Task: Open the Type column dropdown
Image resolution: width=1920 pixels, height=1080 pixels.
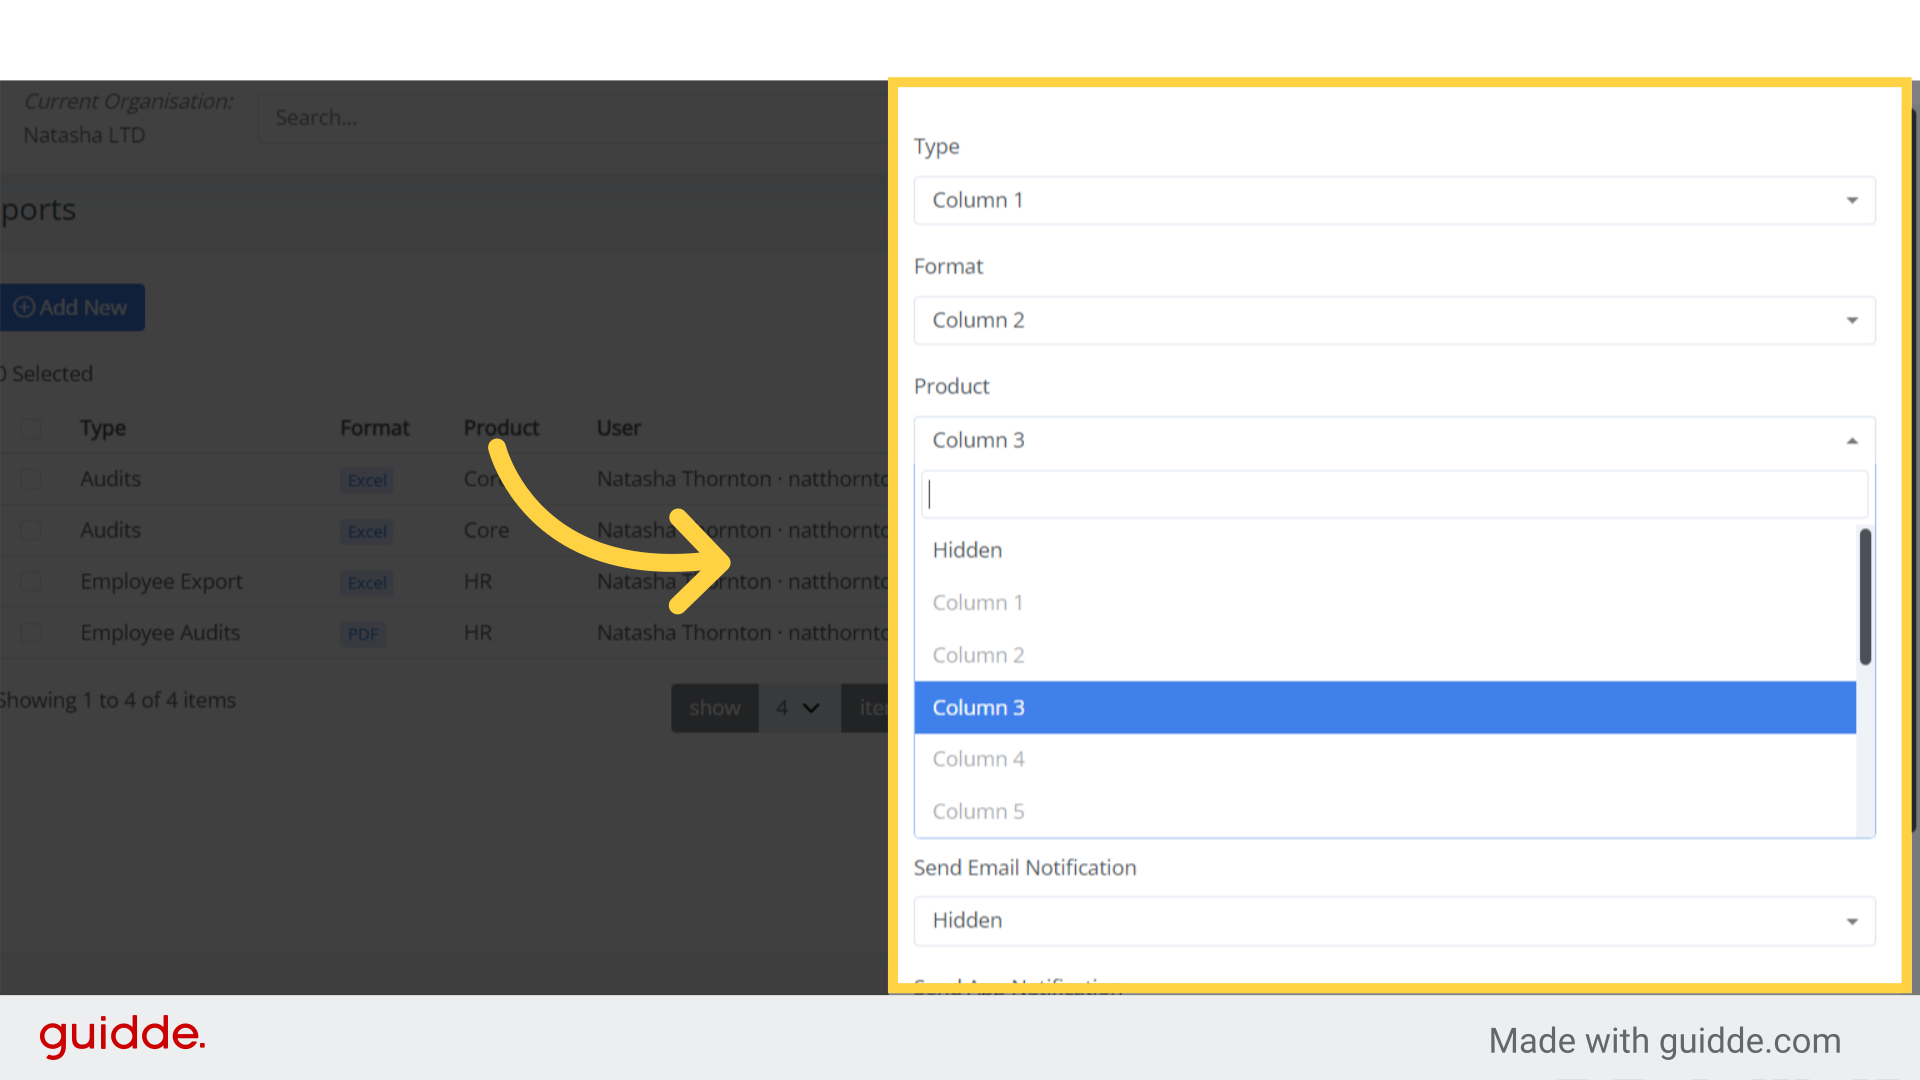Action: click(x=1394, y=200)
